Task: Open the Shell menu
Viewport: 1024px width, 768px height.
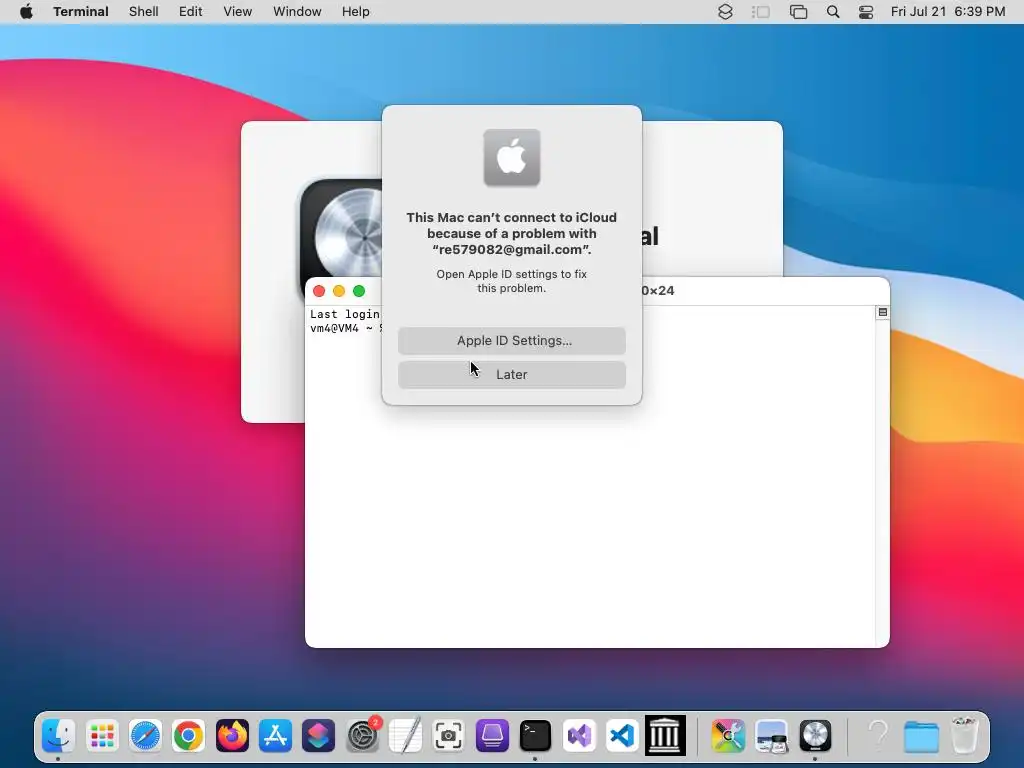Action: tap(144, 12)
